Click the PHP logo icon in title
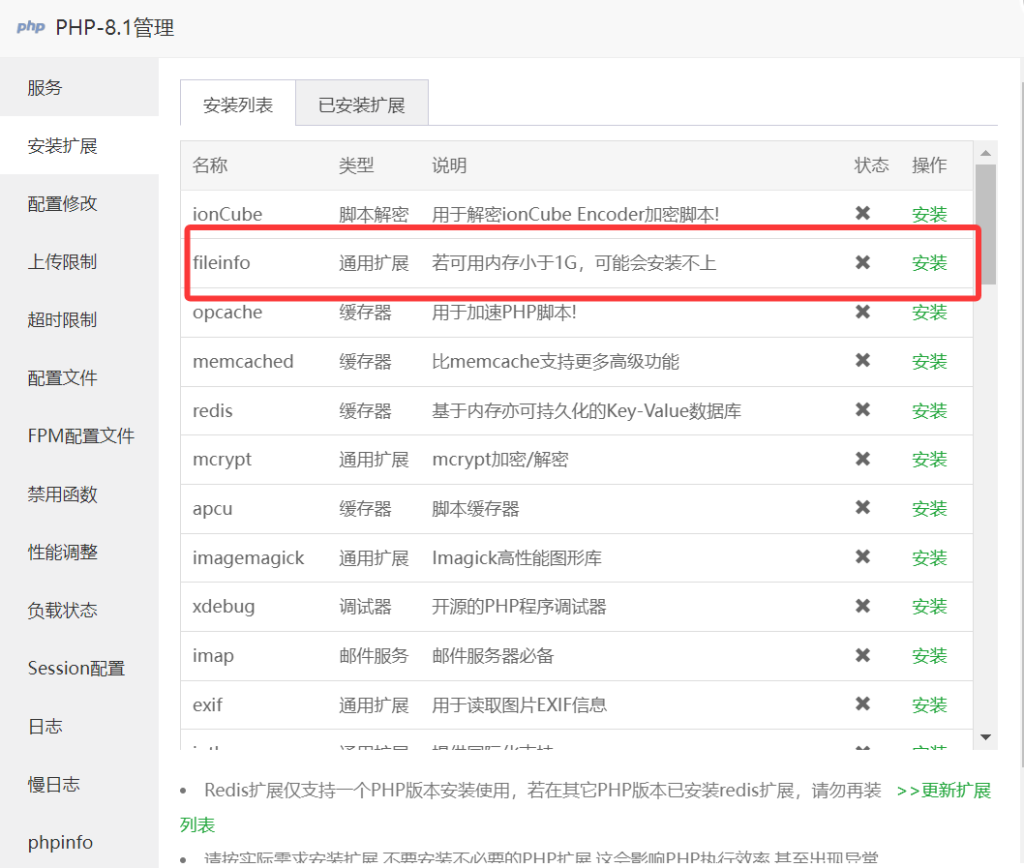This screenshot has width=1024, height=868. (30, 27)
